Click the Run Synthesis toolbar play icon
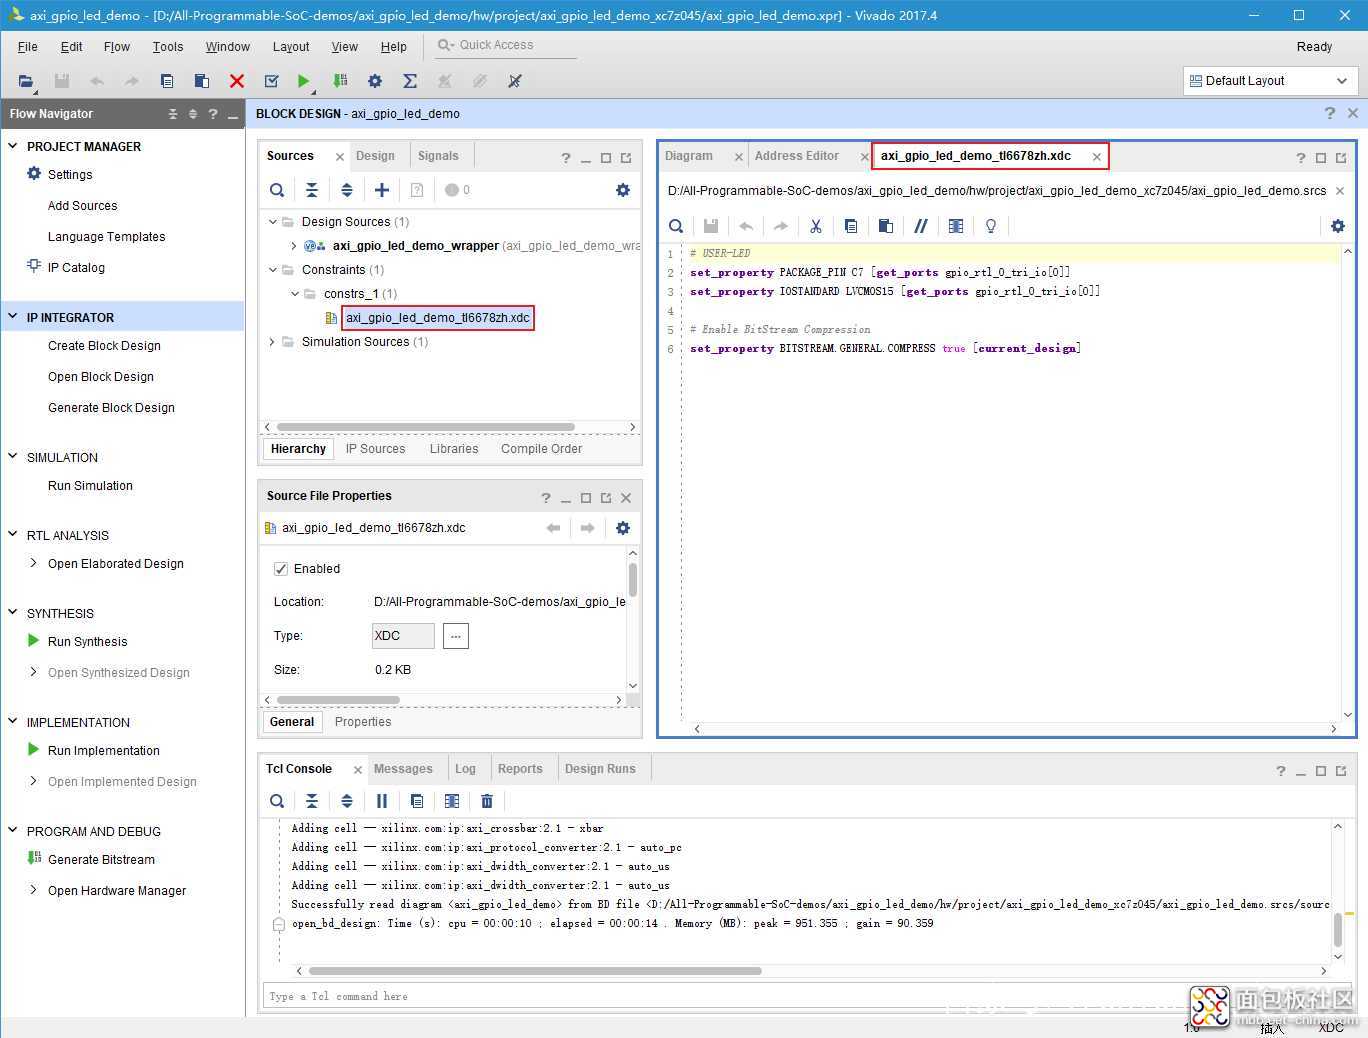 pyautogui.click(x=304, y=81)
